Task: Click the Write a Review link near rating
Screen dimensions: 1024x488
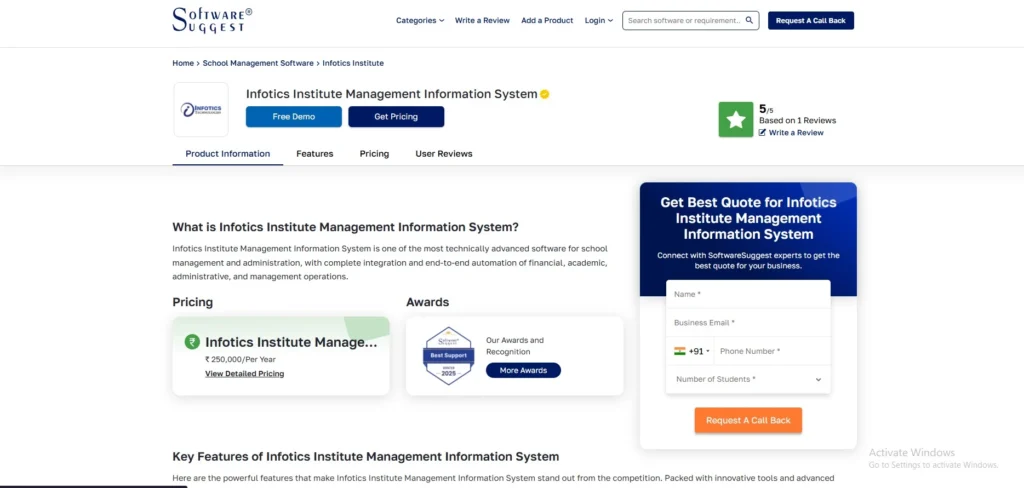Action: tap(796, 133)
